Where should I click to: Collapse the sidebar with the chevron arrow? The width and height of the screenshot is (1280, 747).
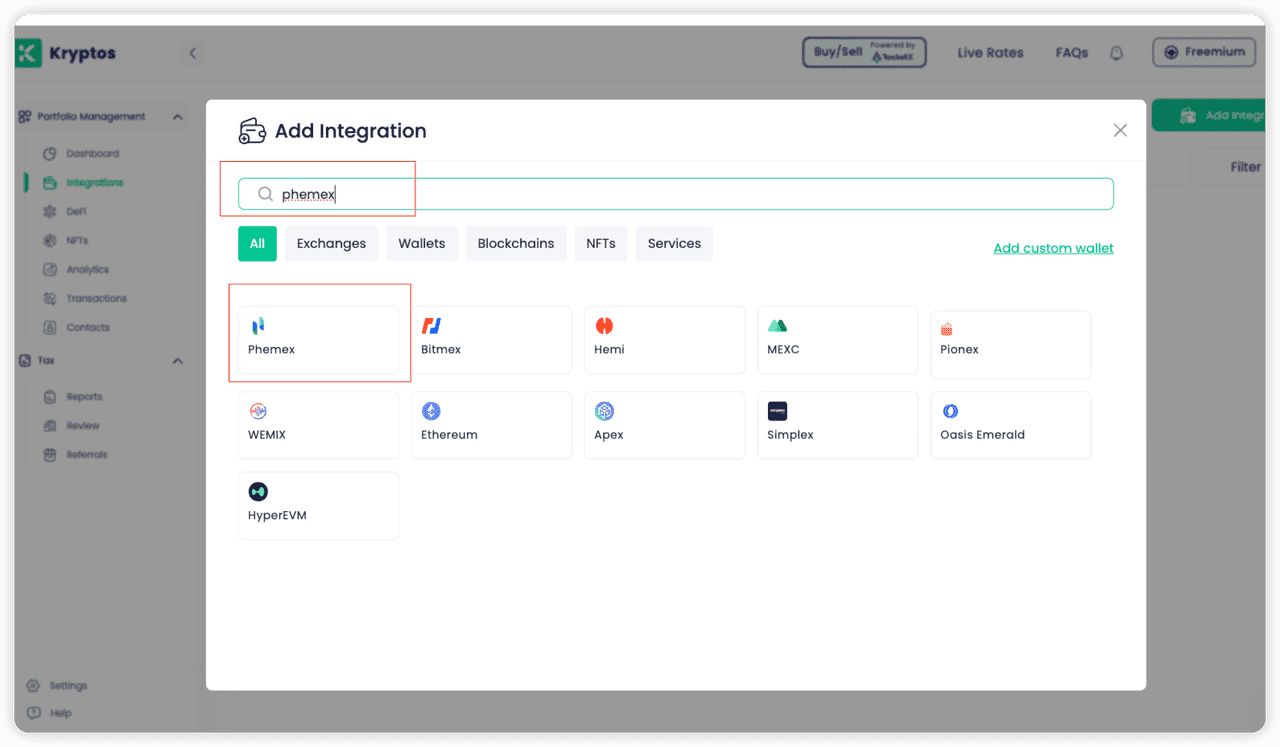coord(193,53)
